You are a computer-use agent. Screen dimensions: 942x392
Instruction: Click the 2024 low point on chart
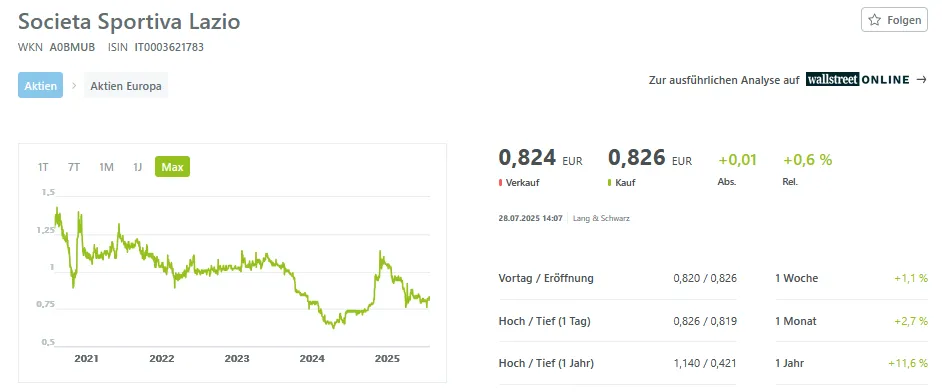tap(333, 326)
